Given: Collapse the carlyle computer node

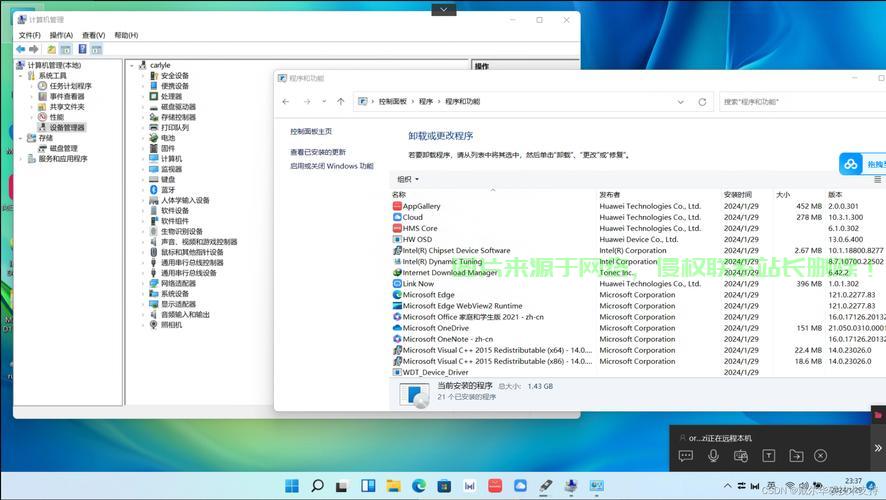Looking at the screenshot, I should (132, 66).
